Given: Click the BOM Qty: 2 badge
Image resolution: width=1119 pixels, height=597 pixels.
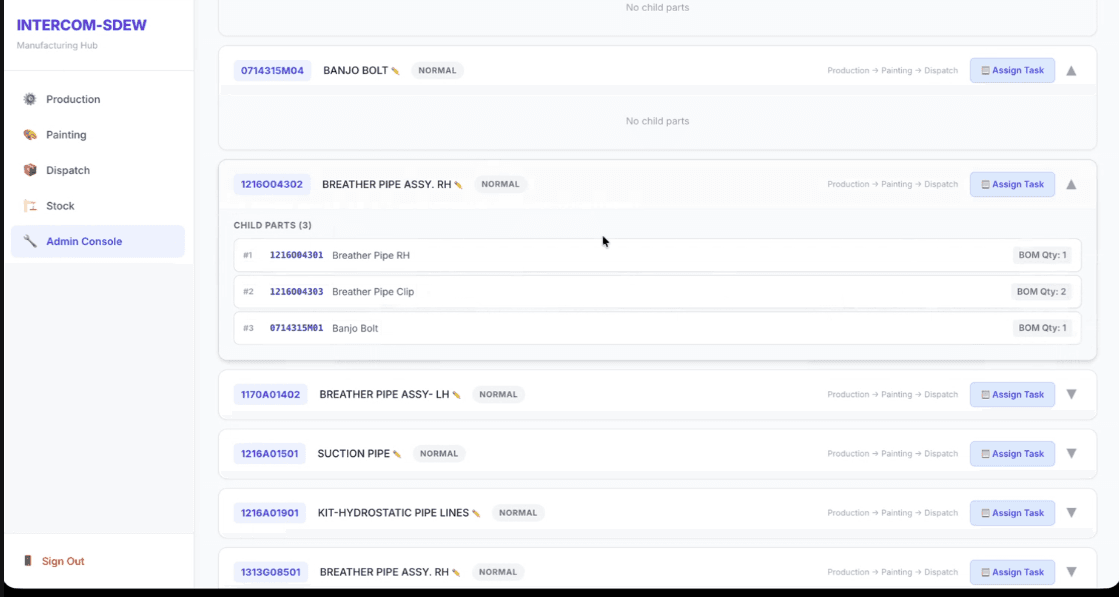Looking at the screenshot, I should 1041,292.
